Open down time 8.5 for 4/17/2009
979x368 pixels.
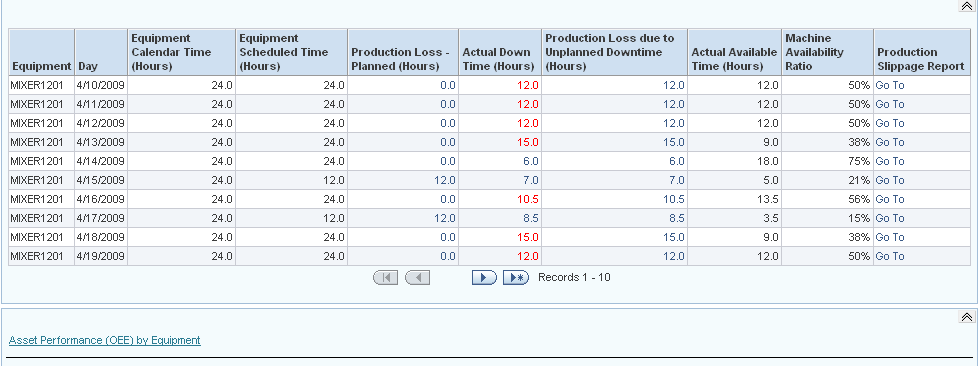[x=531, y=219]
